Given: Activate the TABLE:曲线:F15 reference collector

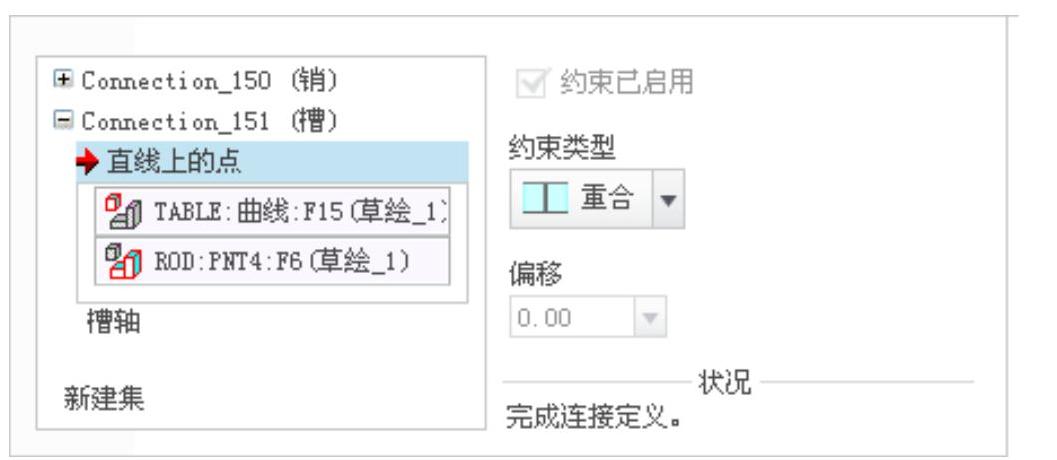Looking at the screenshot, I should pos(272,211).
